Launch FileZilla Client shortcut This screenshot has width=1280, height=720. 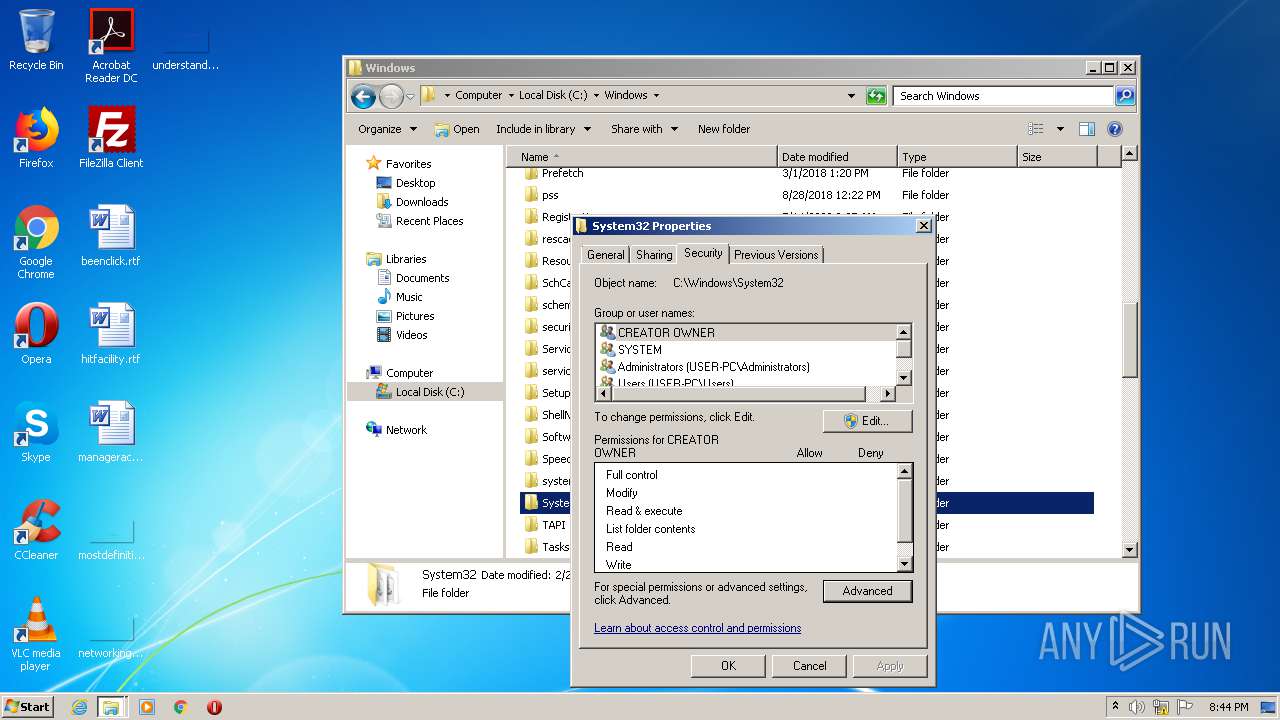(x=111, y=138)
